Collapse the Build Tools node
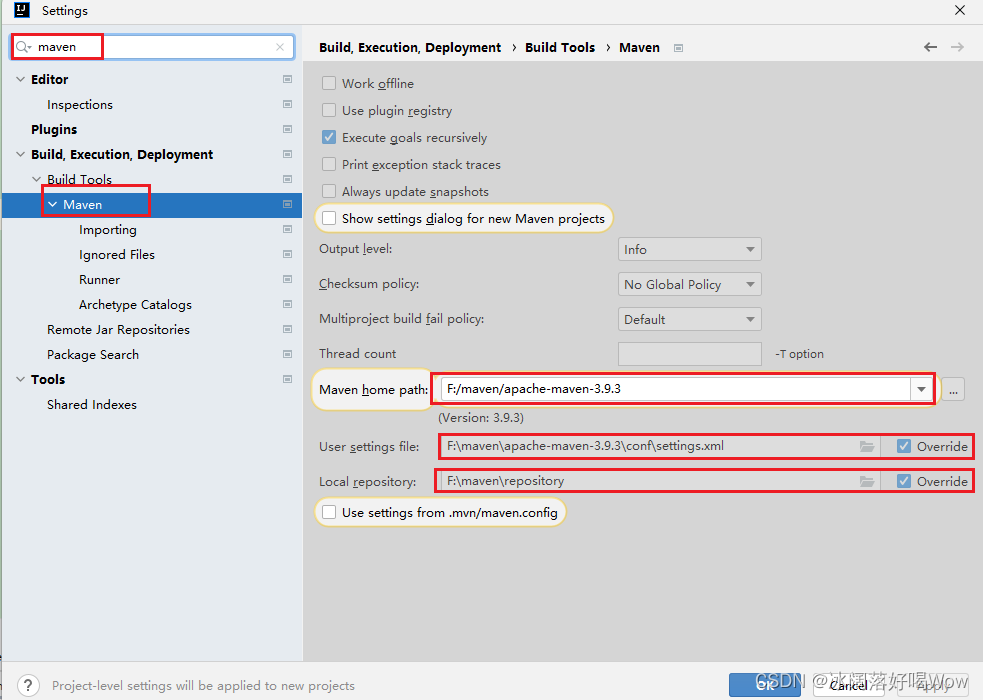This screenshot has height=700, width=983. click(36, 179)
